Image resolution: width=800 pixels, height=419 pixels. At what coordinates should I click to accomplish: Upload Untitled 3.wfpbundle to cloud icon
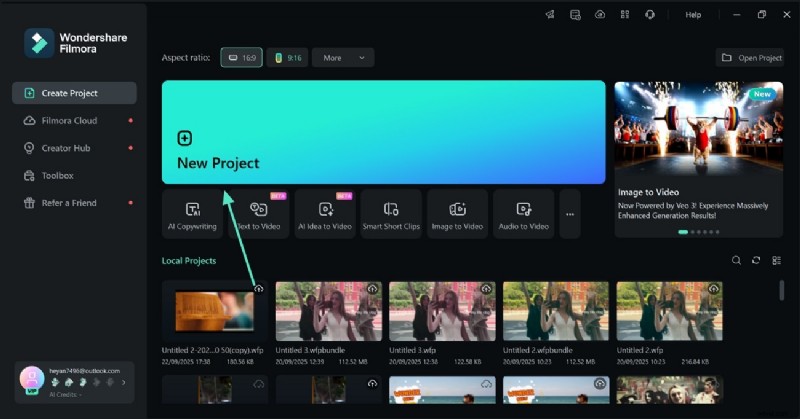[372, 289]
